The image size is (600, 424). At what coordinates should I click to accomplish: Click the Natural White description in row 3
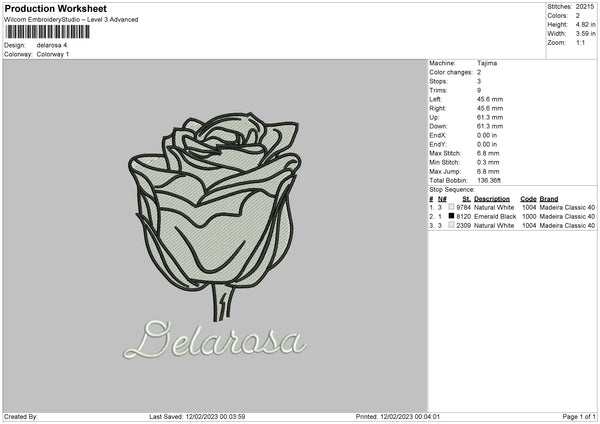tap(494, 225)
